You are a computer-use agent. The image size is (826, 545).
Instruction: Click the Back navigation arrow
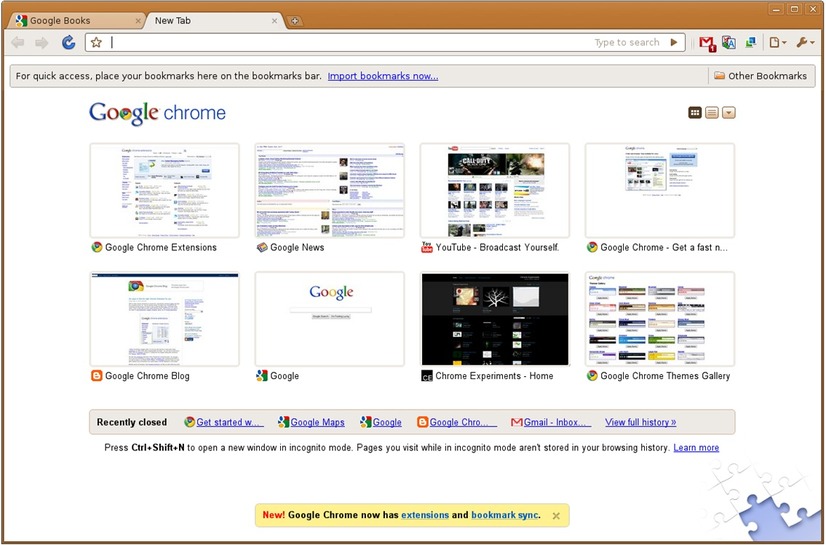(18, 43)
